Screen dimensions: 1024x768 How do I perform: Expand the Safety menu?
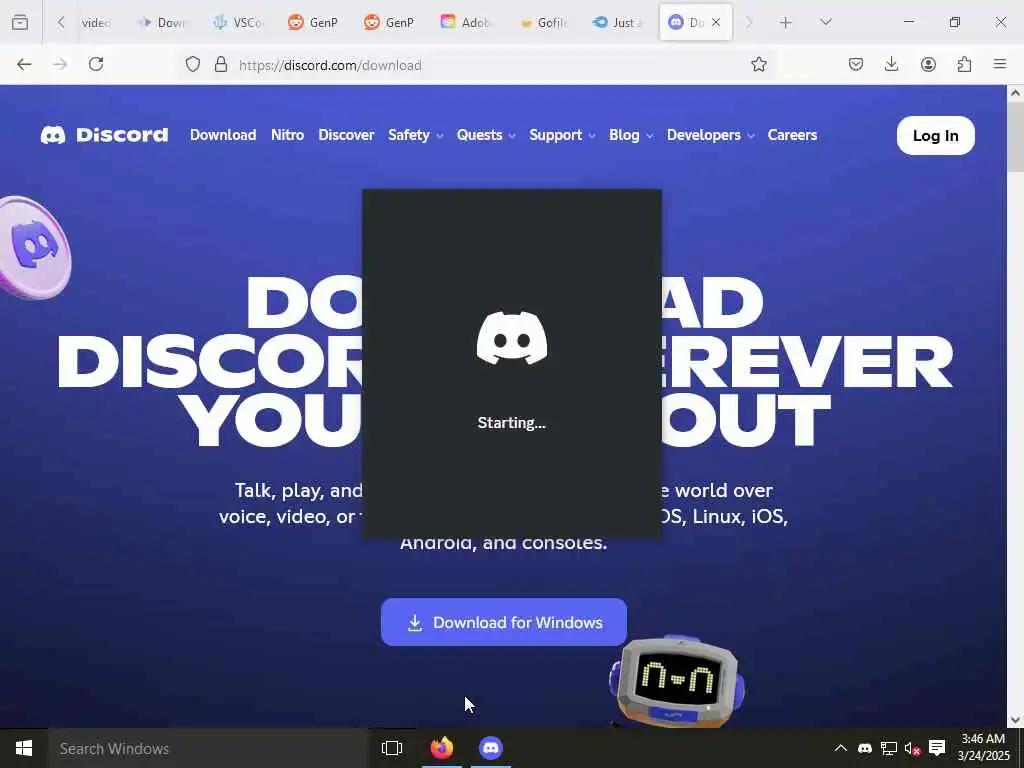415,135
